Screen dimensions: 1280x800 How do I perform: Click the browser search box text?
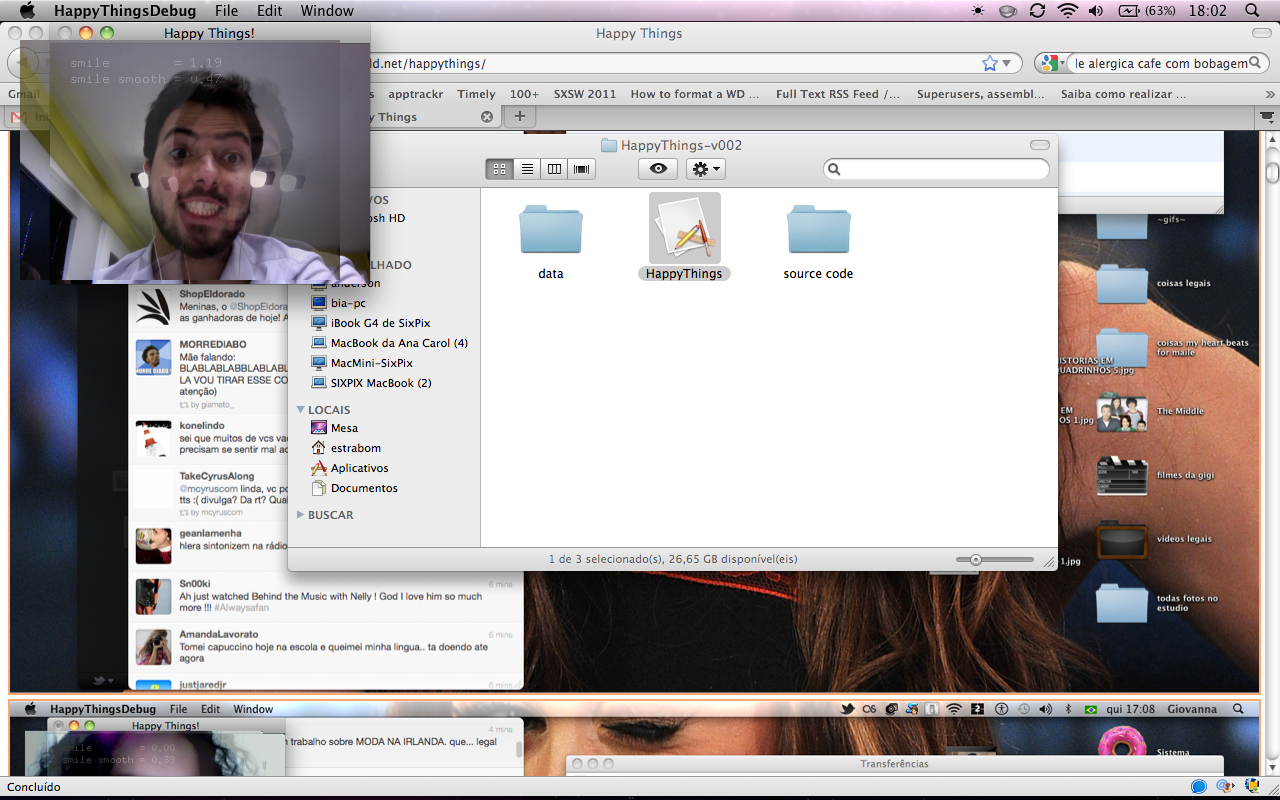(1160, 64)
